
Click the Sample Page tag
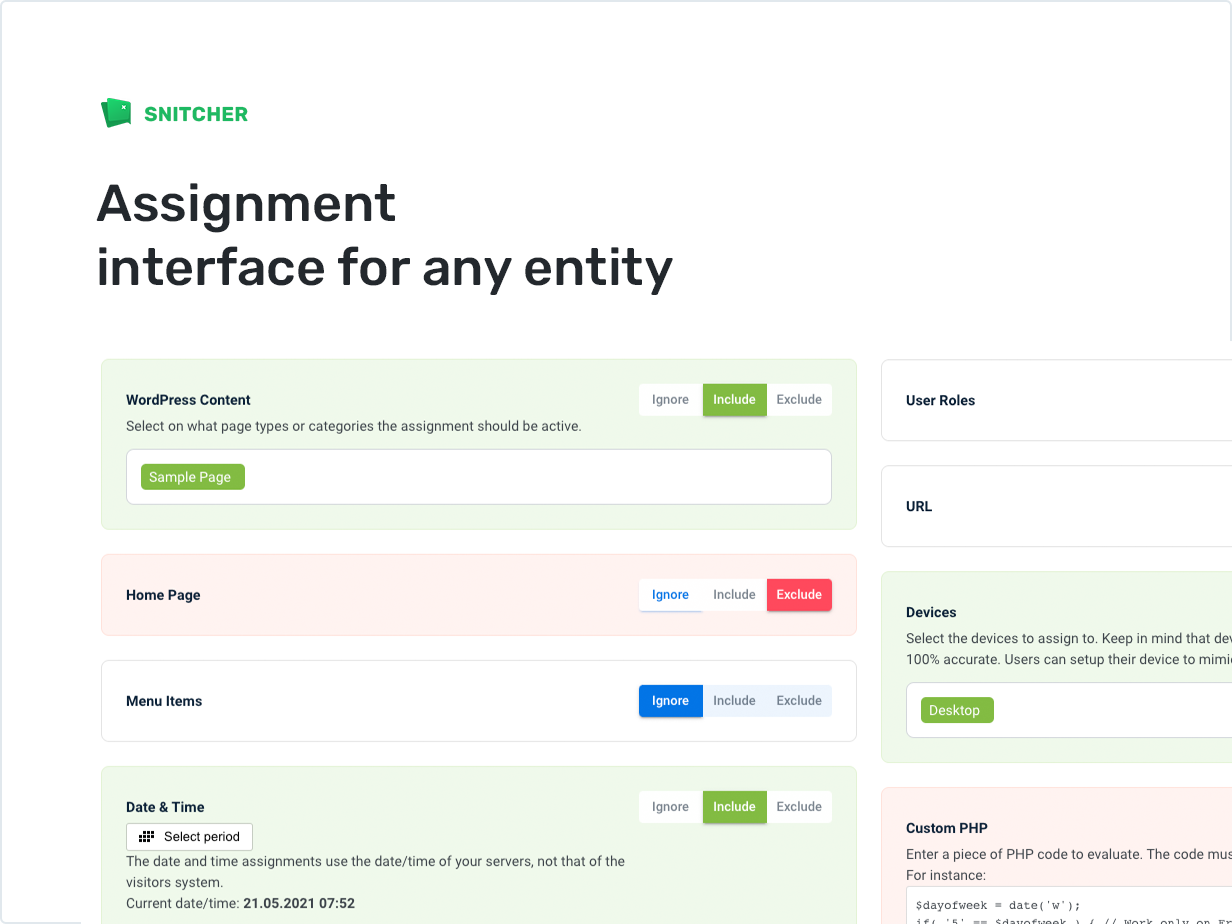(190, 477)
